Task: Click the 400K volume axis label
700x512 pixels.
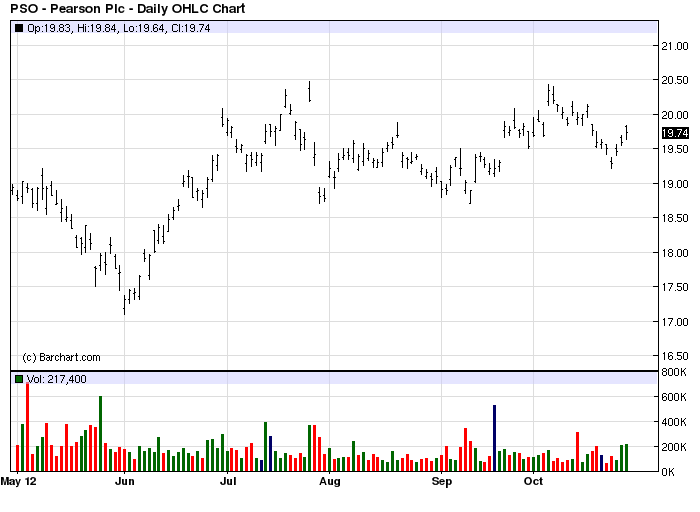Action: (x=674, y=422)
